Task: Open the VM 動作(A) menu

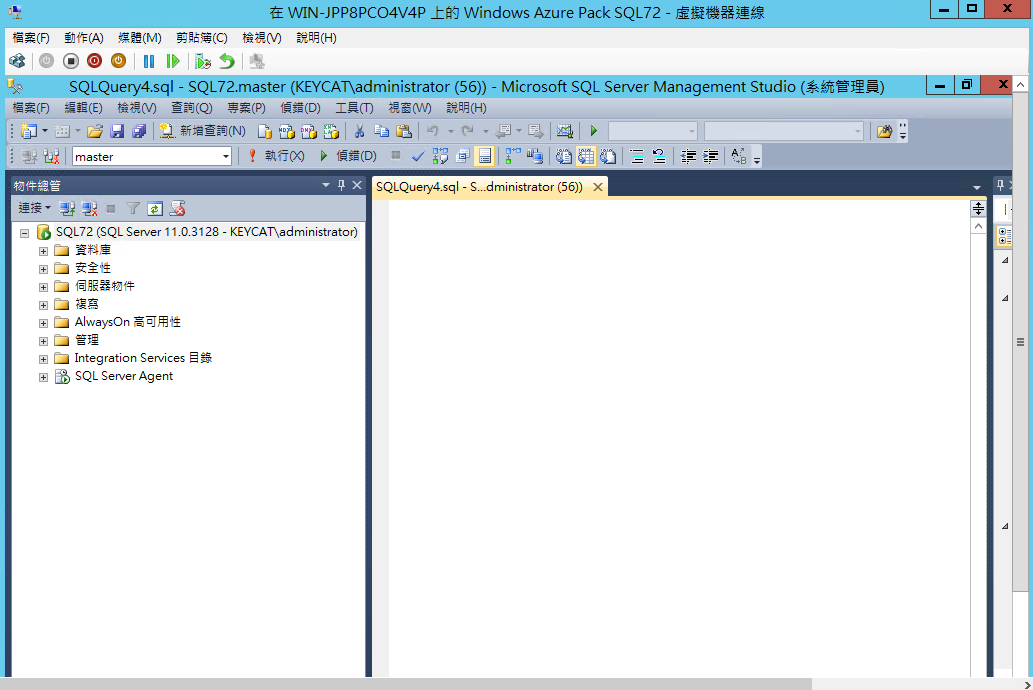Action: tap(84, 38)
